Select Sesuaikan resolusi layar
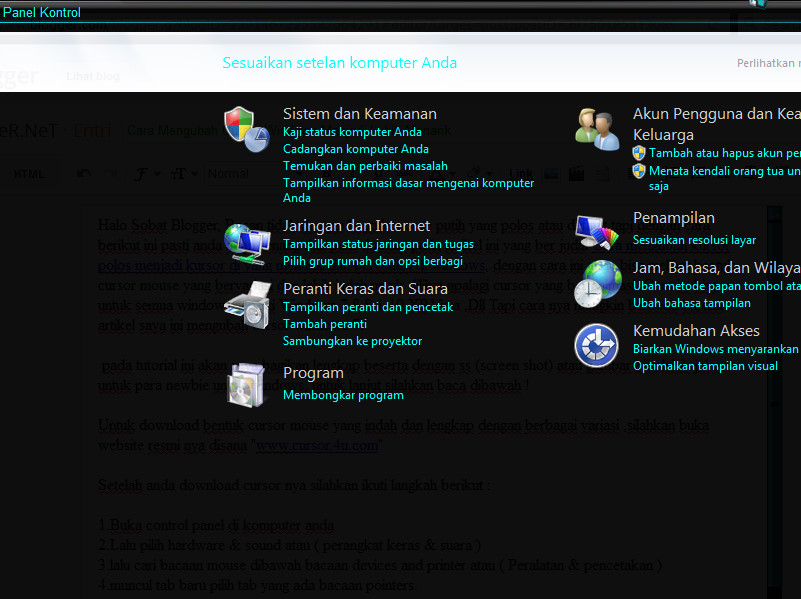Image resolution: width=801 pixels, height=599 pixels. pos(694,240)
